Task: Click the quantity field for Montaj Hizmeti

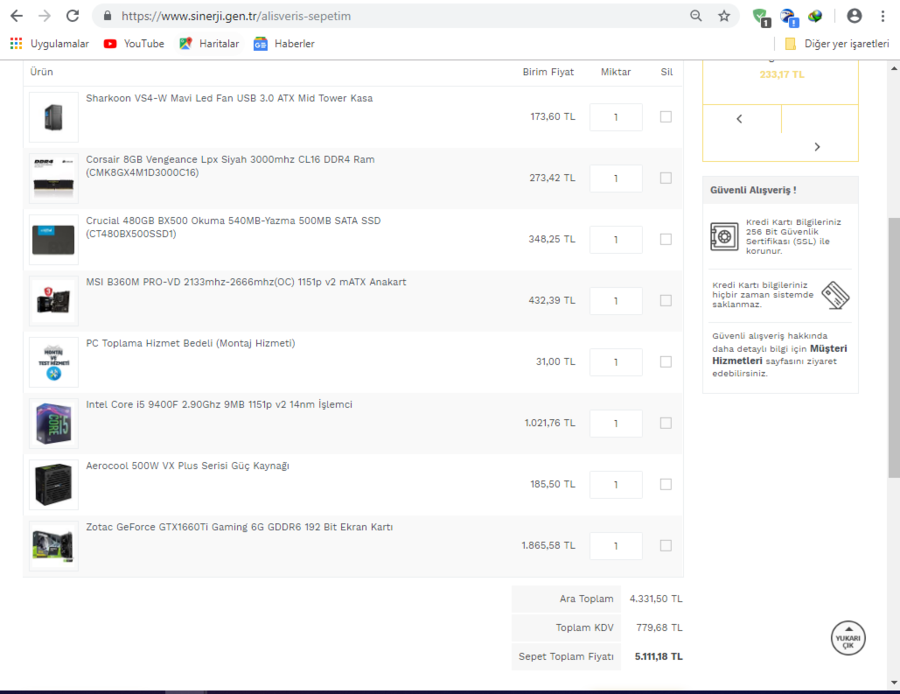Action: tap(616, 362)
